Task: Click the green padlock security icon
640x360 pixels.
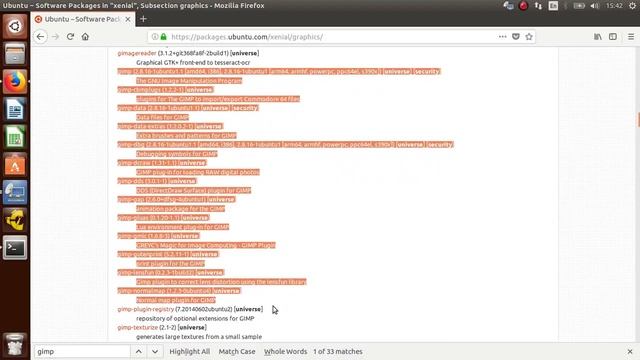Action: coord(164,37)
